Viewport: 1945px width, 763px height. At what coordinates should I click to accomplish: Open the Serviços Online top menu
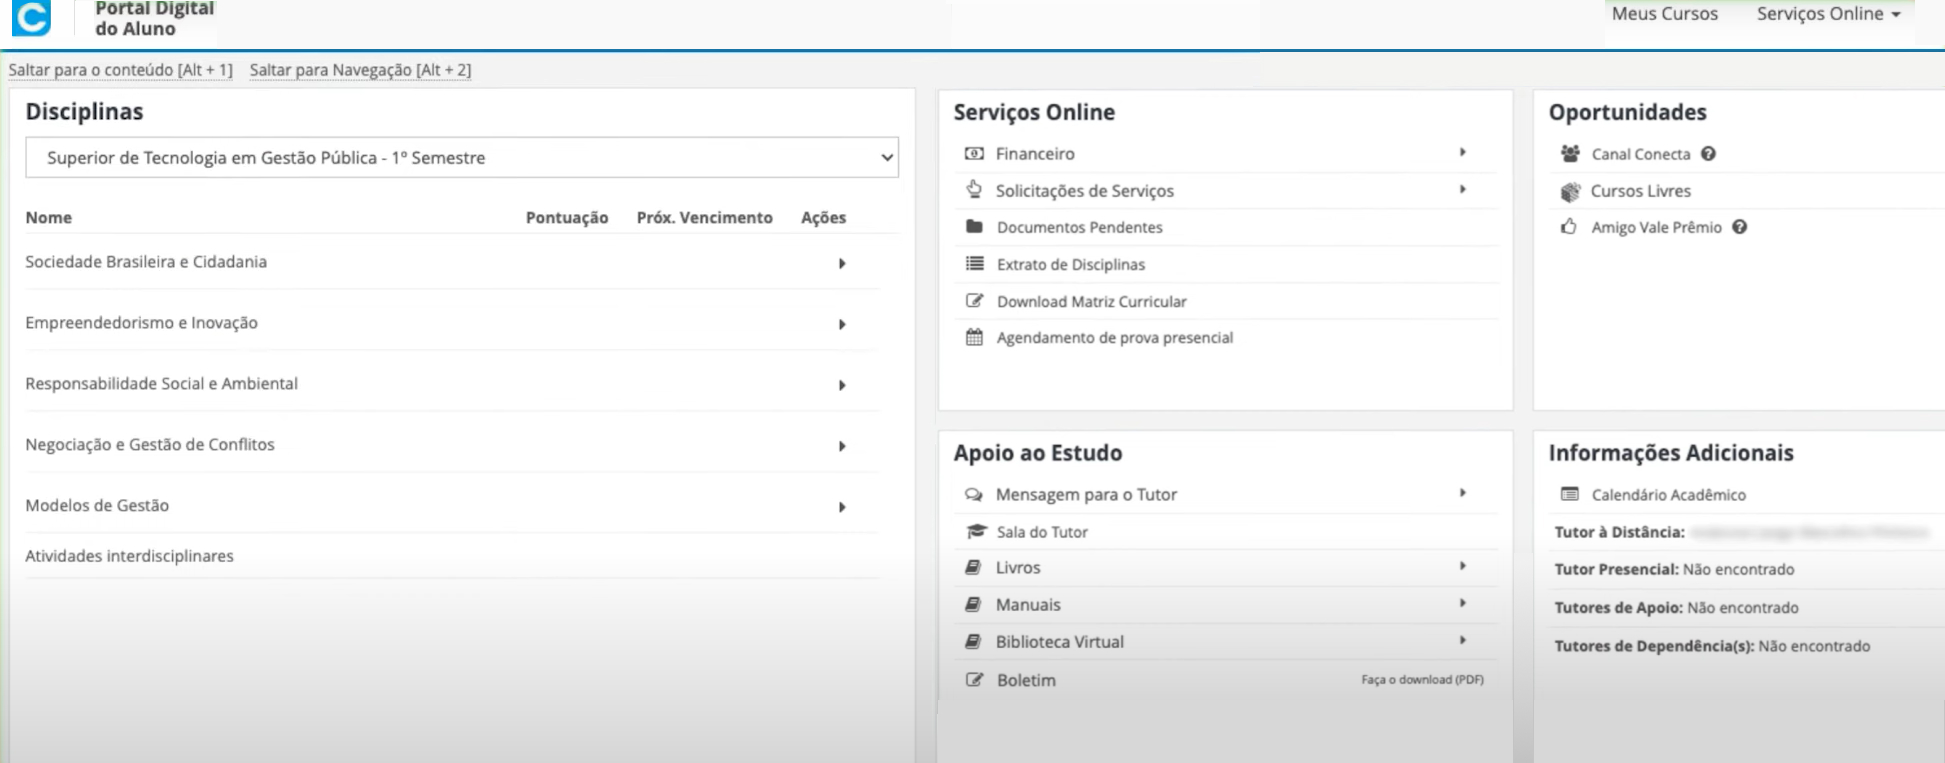pos(1828,14)
